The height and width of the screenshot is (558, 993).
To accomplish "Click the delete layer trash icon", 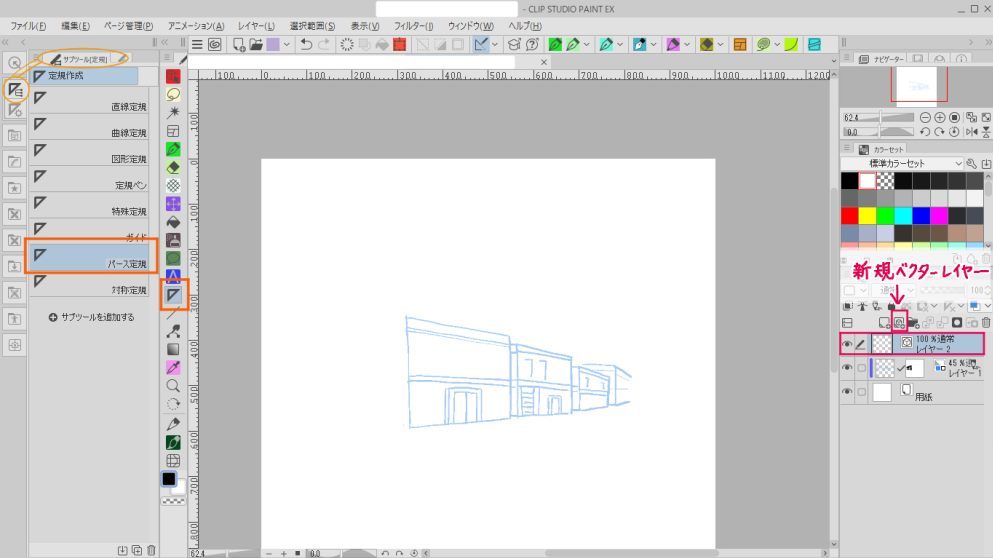I will click(985, 323).
